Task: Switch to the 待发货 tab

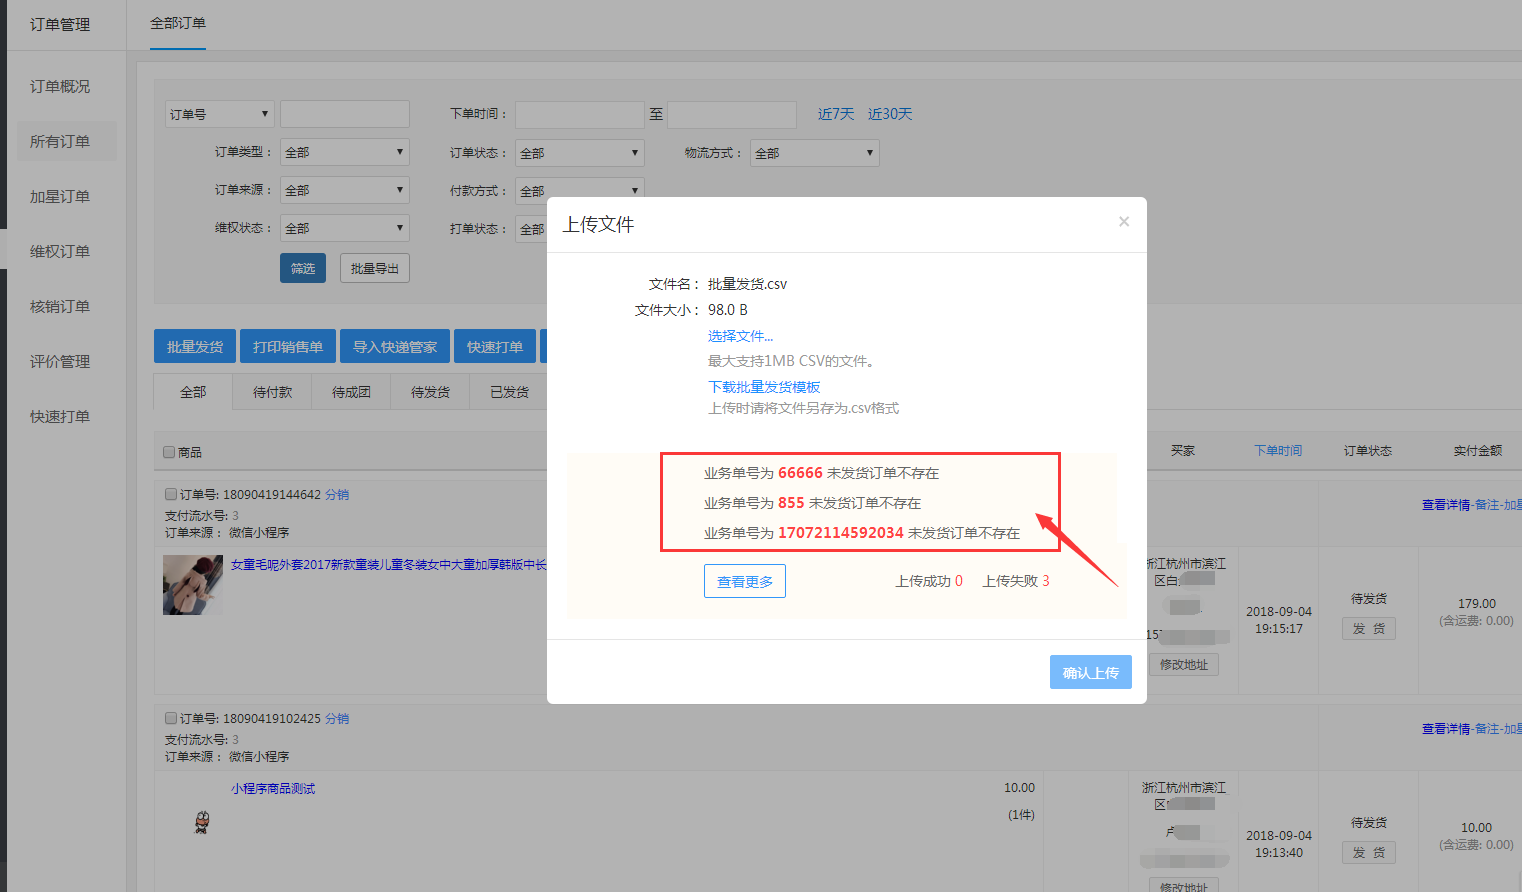Action: (430, 392)
